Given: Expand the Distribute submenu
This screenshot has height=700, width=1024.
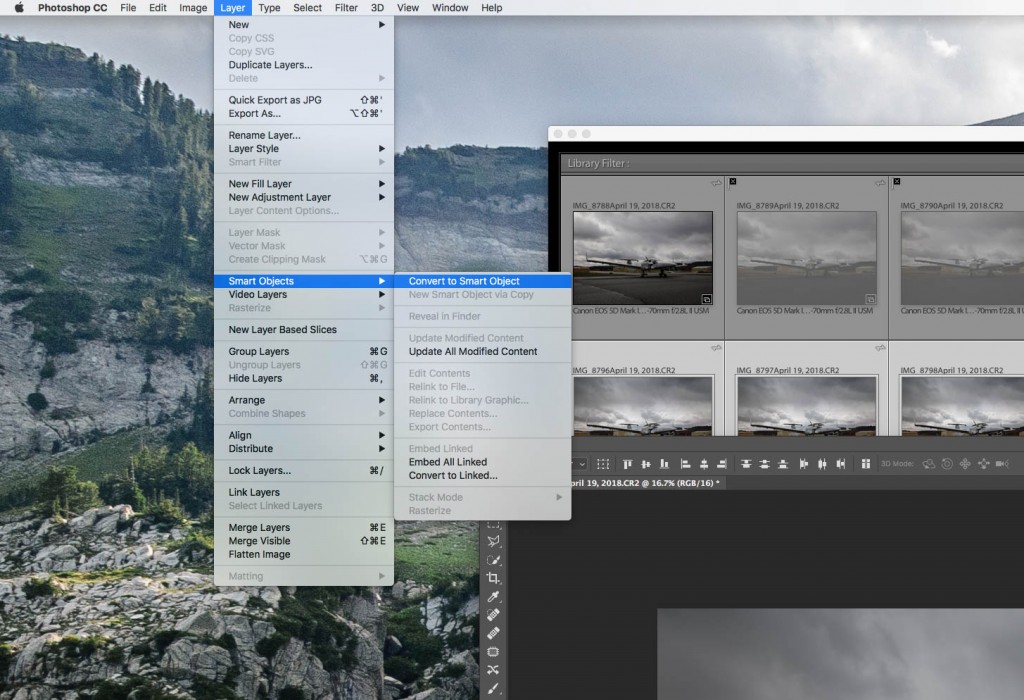Looking at the screenshot, I should coord(304,449).
